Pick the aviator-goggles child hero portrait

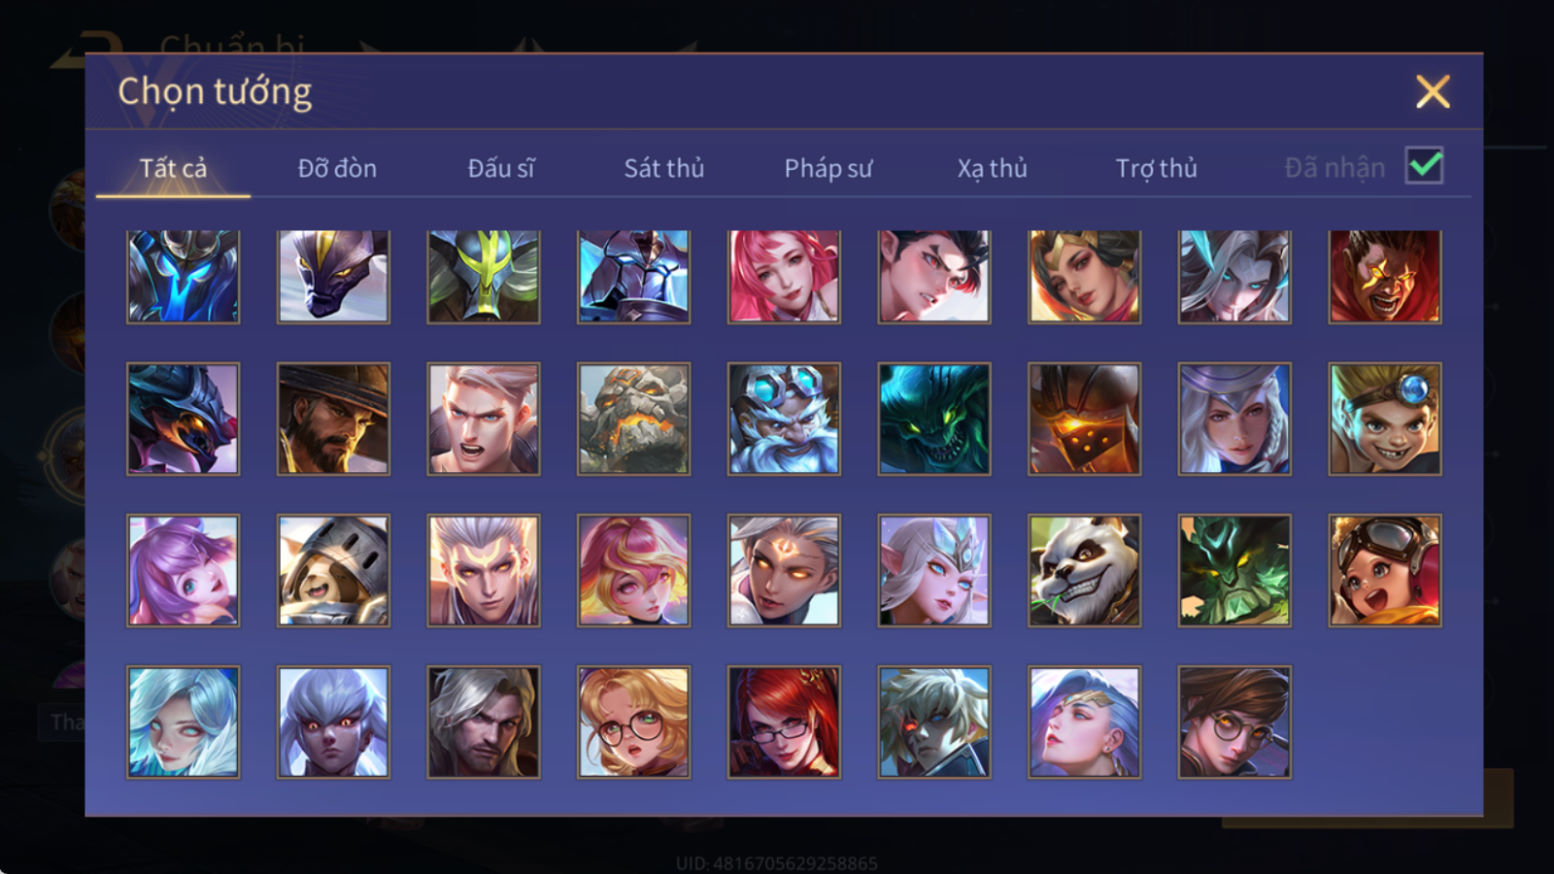click(1385, 570)
